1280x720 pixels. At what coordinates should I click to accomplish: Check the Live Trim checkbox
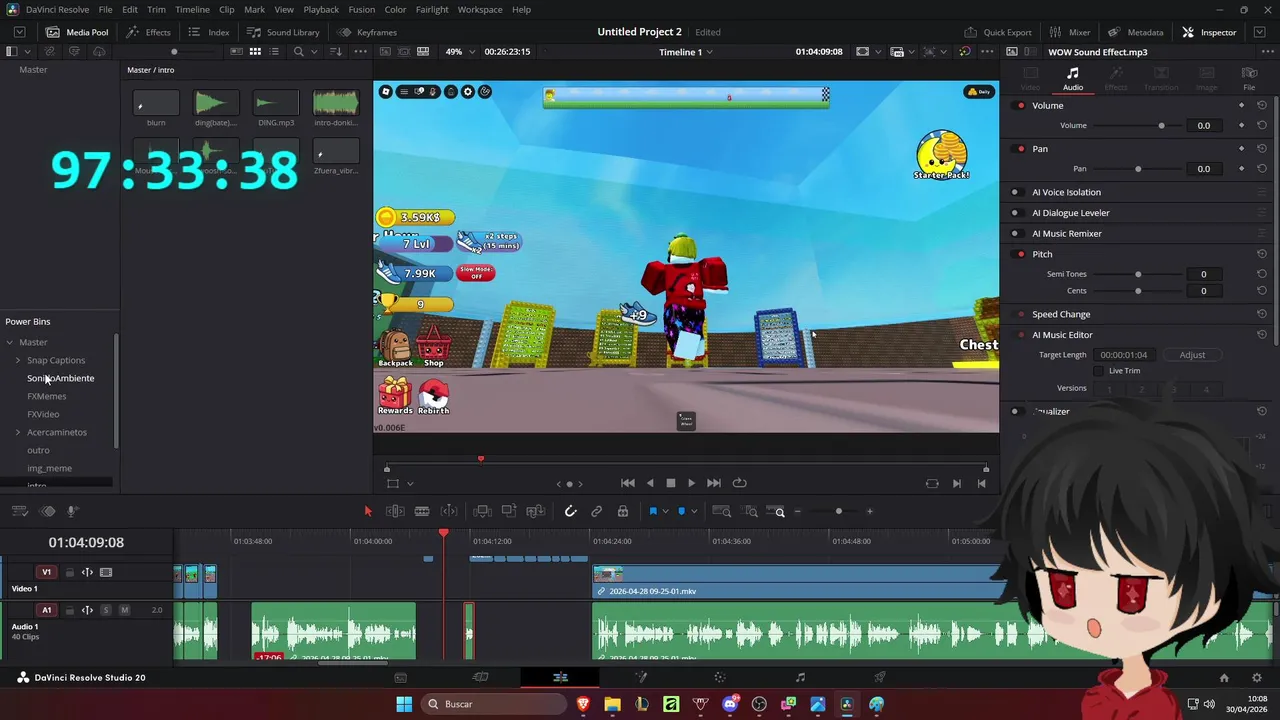pyautogui.click(x=1099, y=371)
